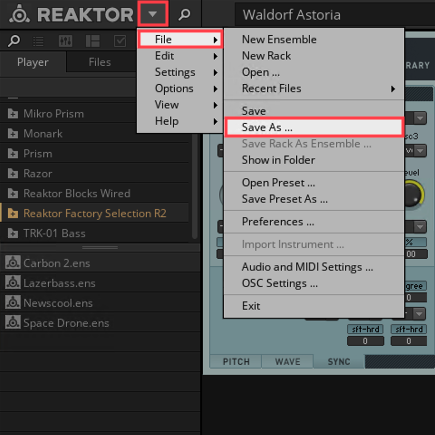Select Open ... in File menu
This screenshot has height=435, width=435.
pos(314,72)
